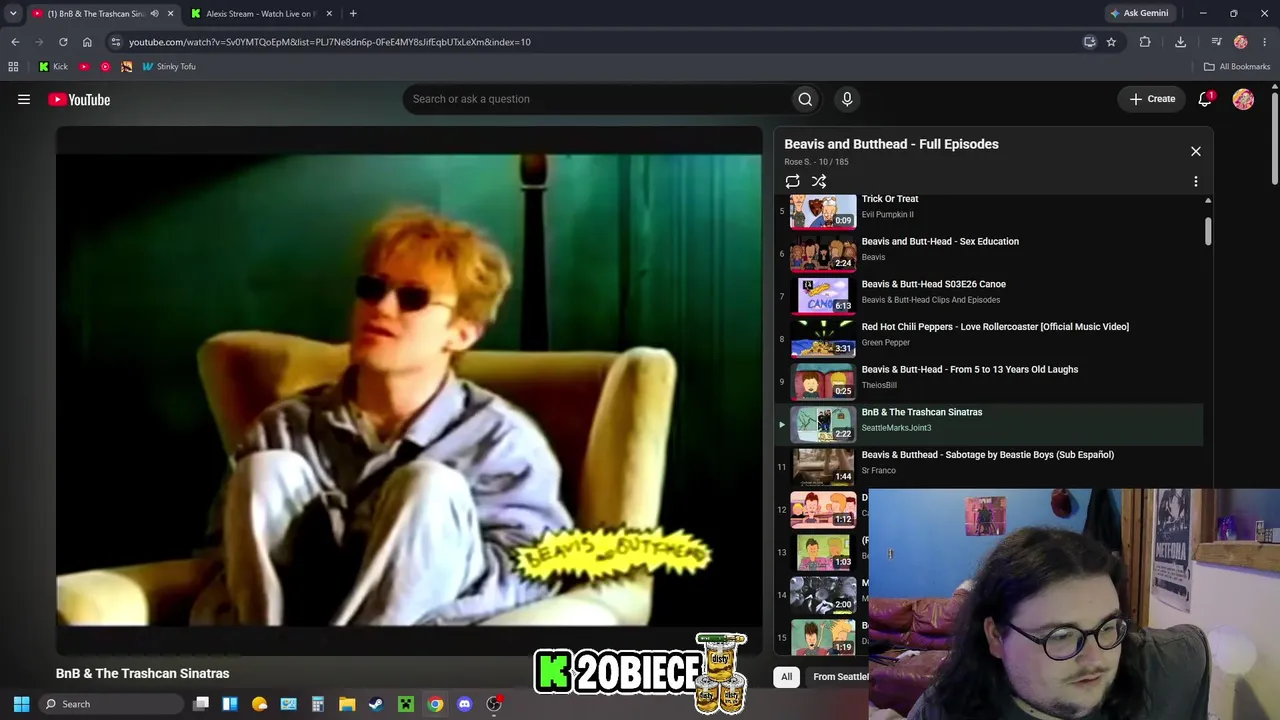The width and height of the screenshot is (1280, 720).
Task: Click the playlist title Beavis and Butthead - Full Episodes
Action: (891, 144)
